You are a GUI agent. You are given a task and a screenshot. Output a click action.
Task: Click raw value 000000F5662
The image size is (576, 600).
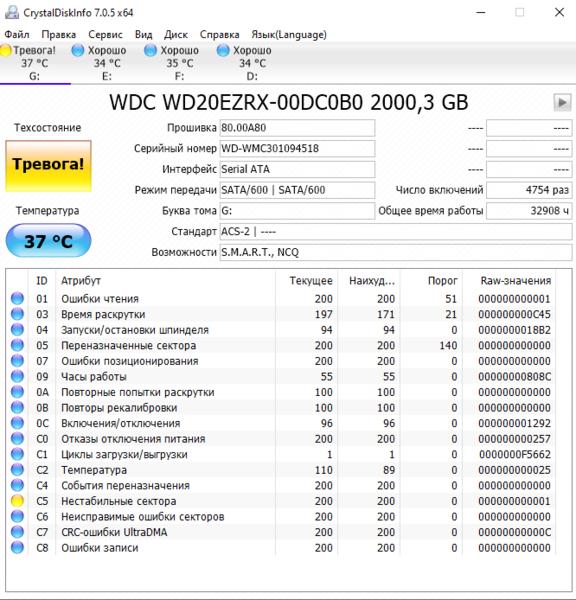pyautogui.click(x=515, y=455)
